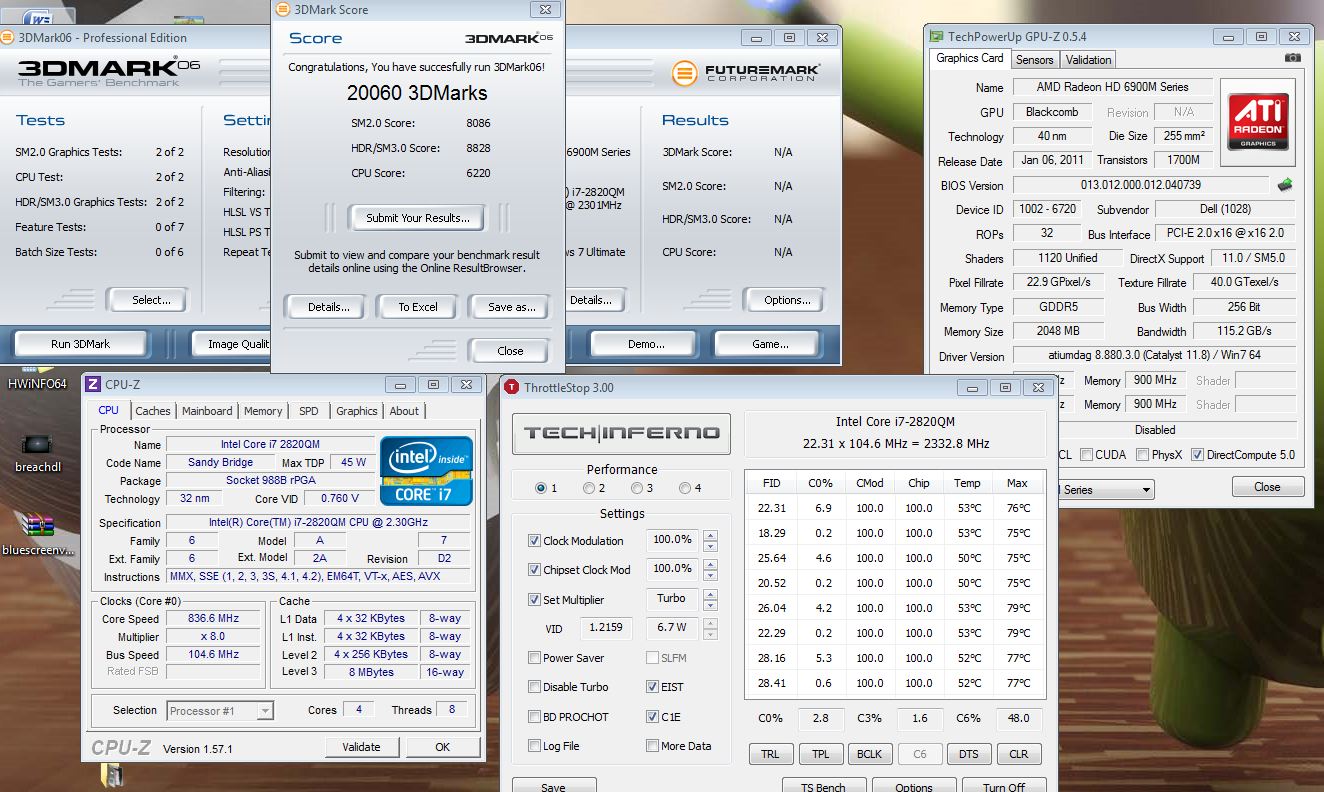This screenshot has width=1324, height=792.
Task: Click the TechInferno logo button in ThrottleStop
Action: [622, 433]
